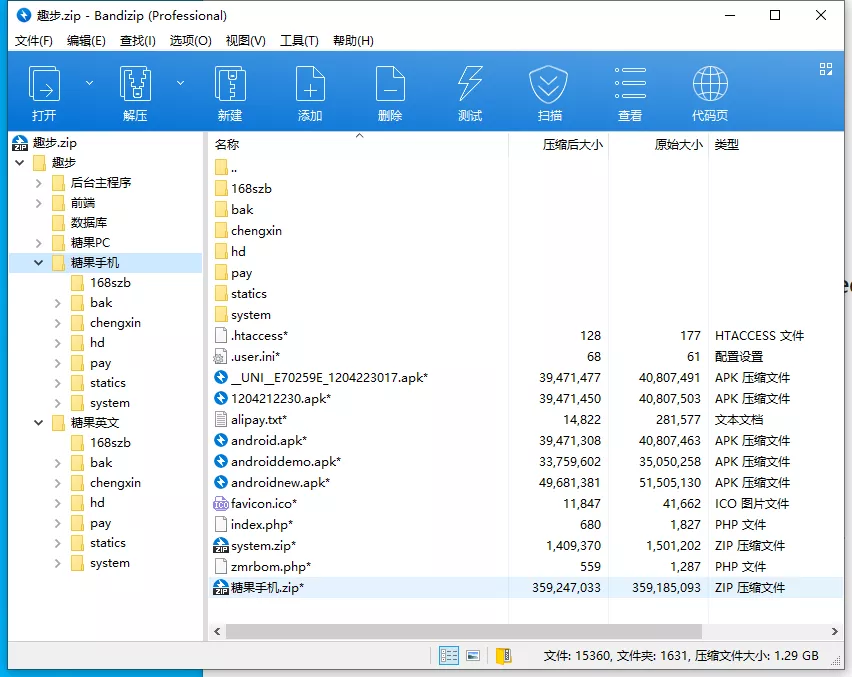This screenshot has height=677, width=852.
Task: Toggle details list view in status bar
Action: click(x=448, y=655)
